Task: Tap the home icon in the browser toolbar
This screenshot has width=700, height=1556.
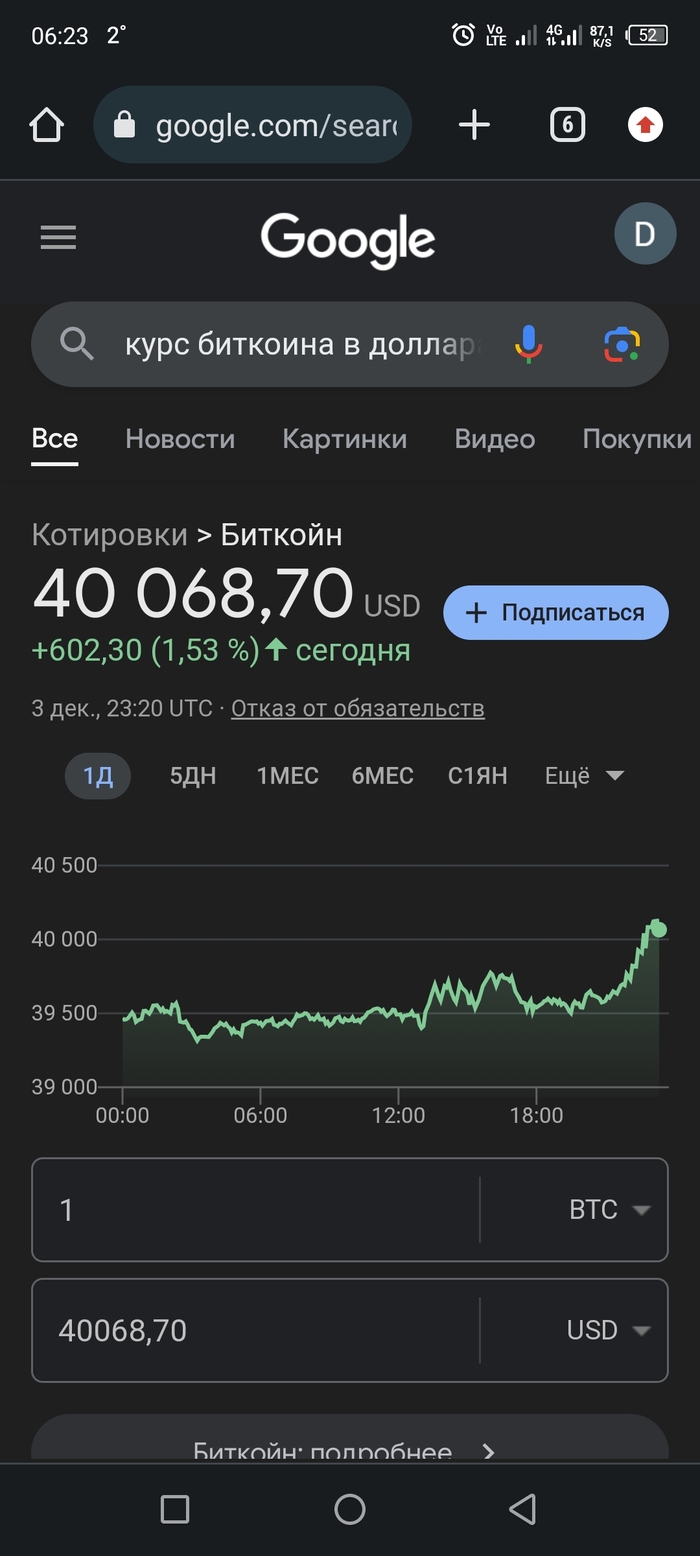Action: click(x=46, y=124)
